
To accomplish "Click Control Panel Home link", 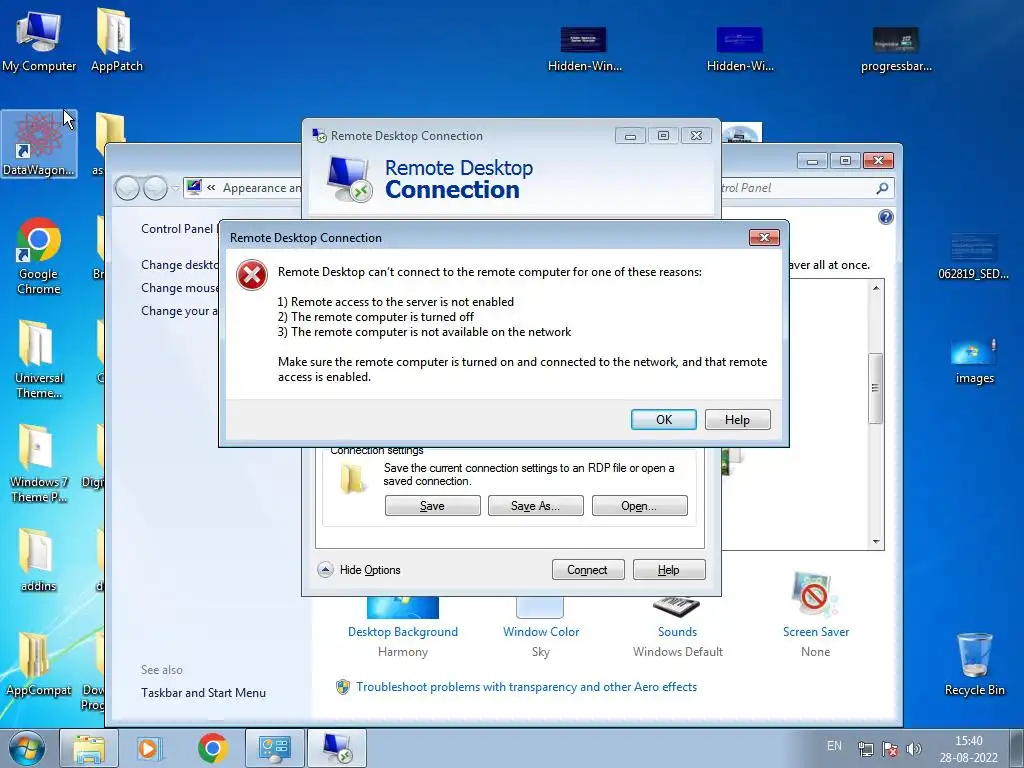I will [178, 229].
